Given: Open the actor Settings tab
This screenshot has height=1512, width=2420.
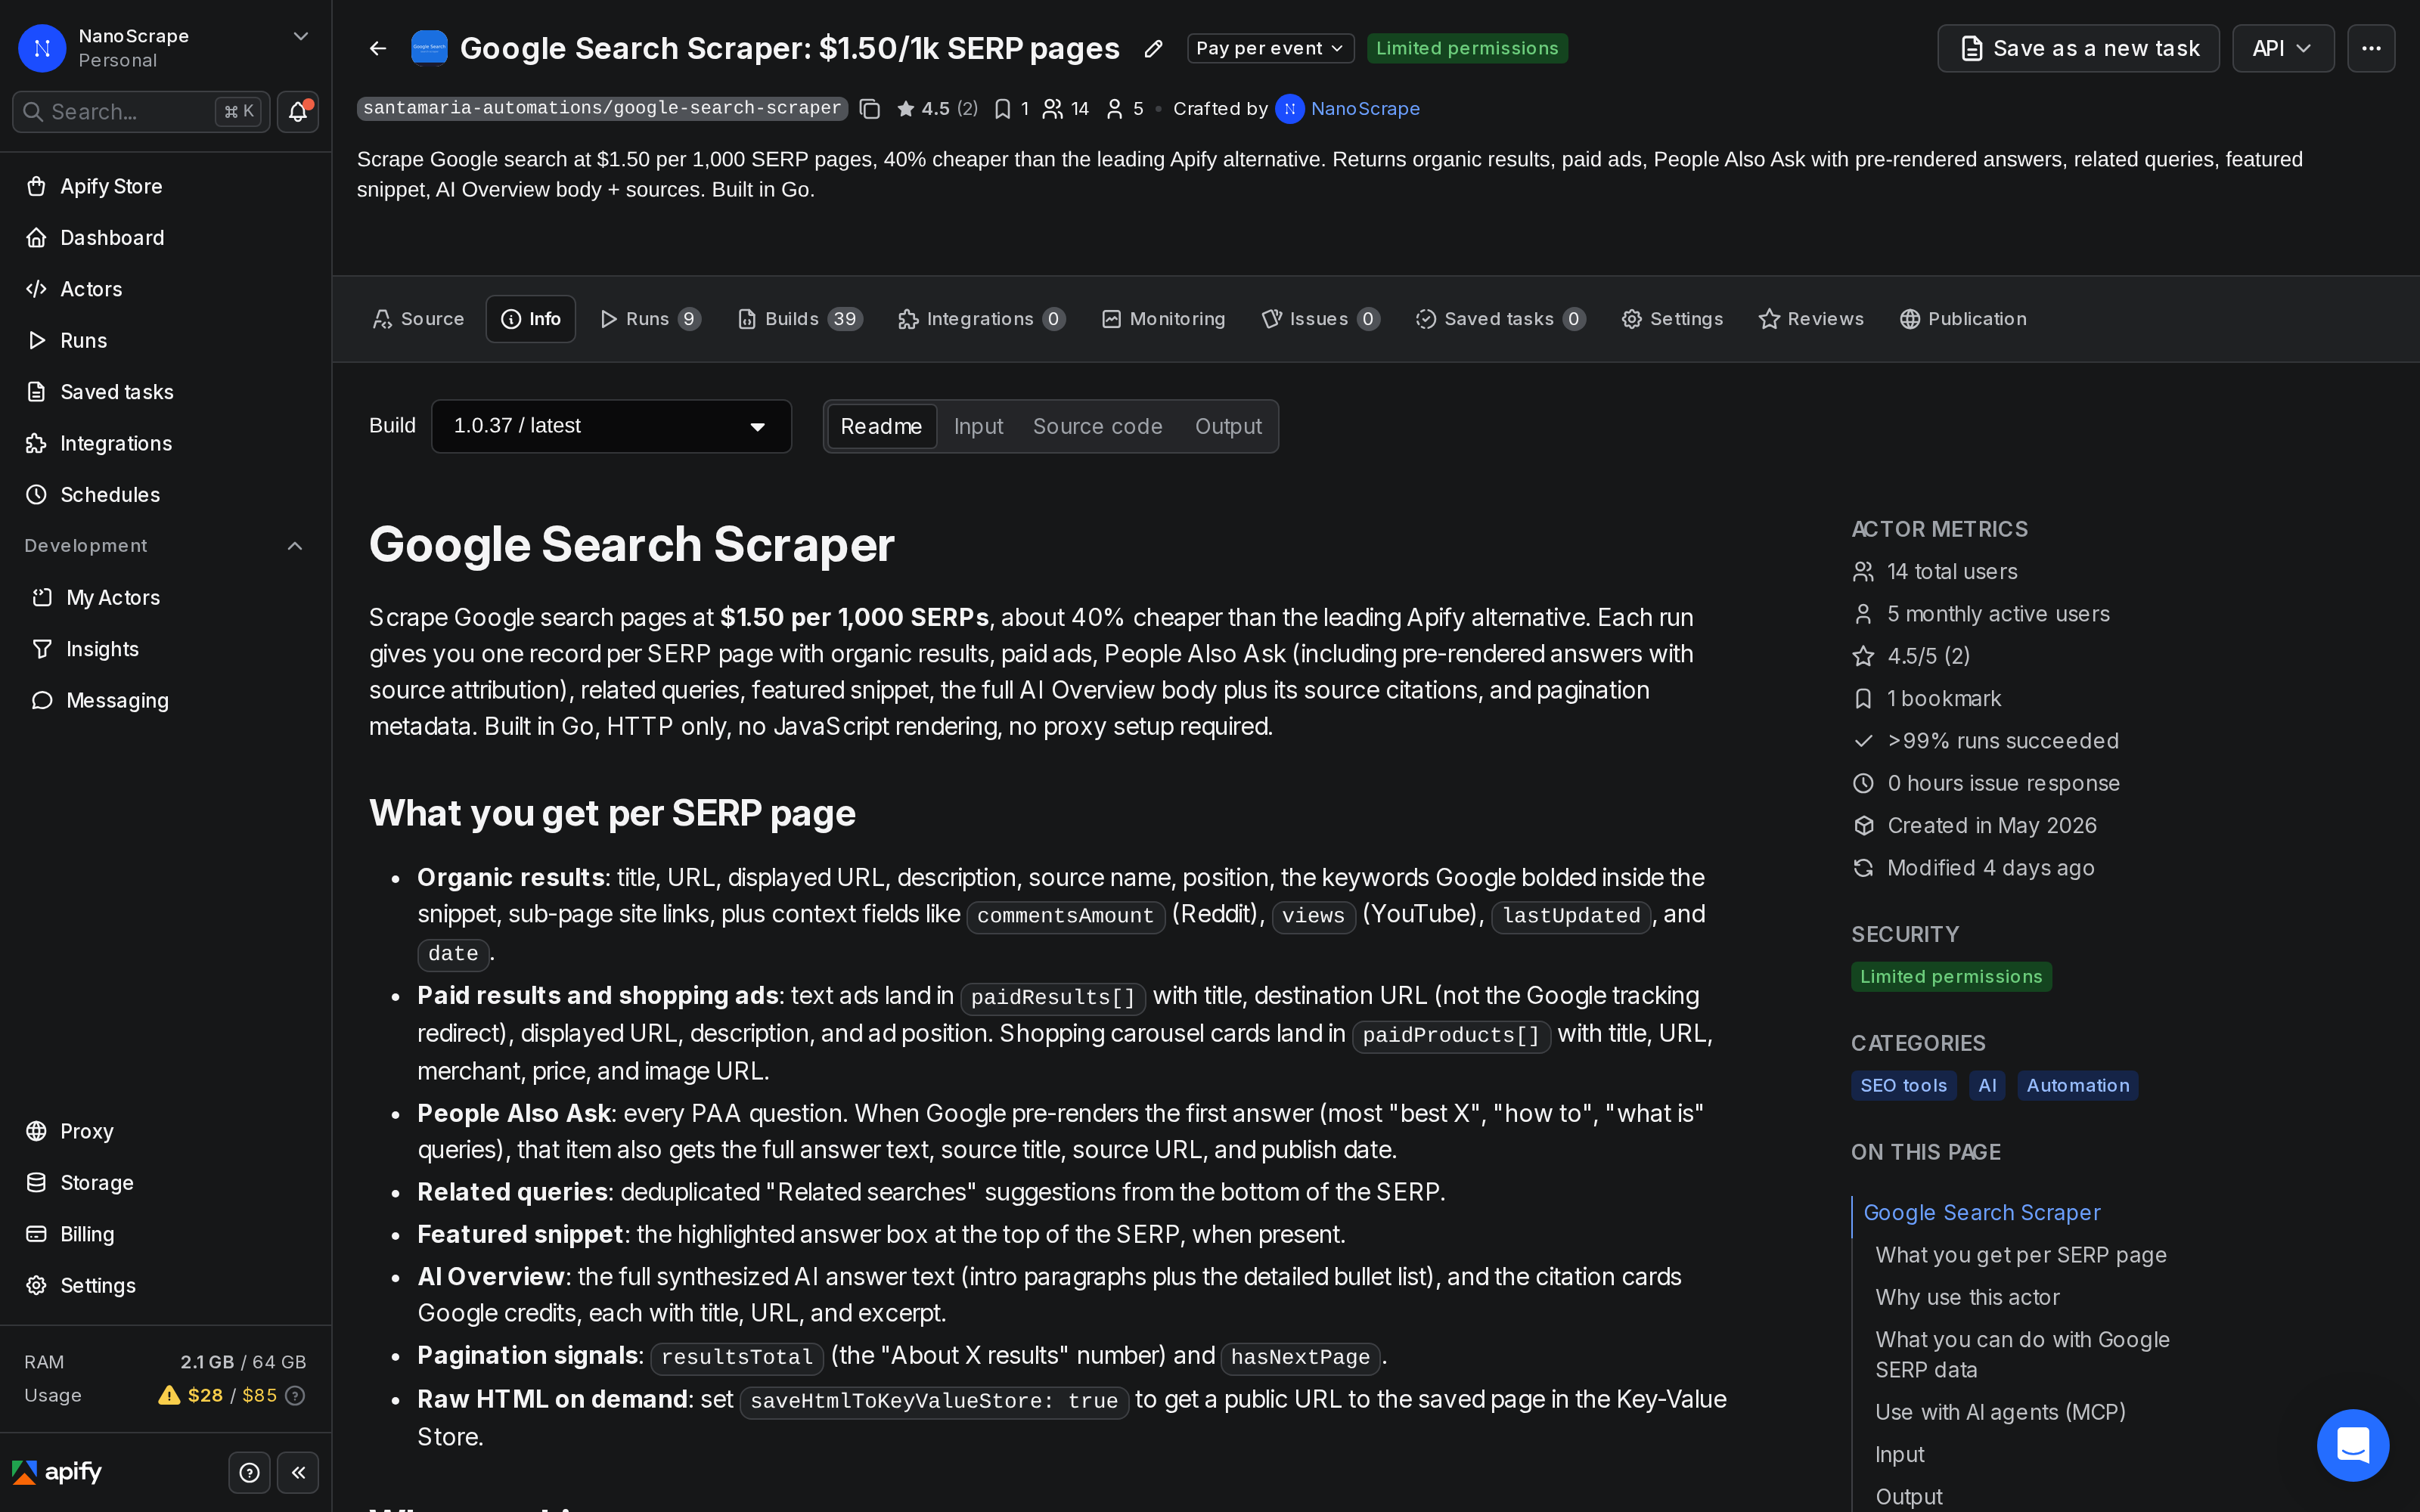Looking at the screenshot, I should coord(1672,319).
